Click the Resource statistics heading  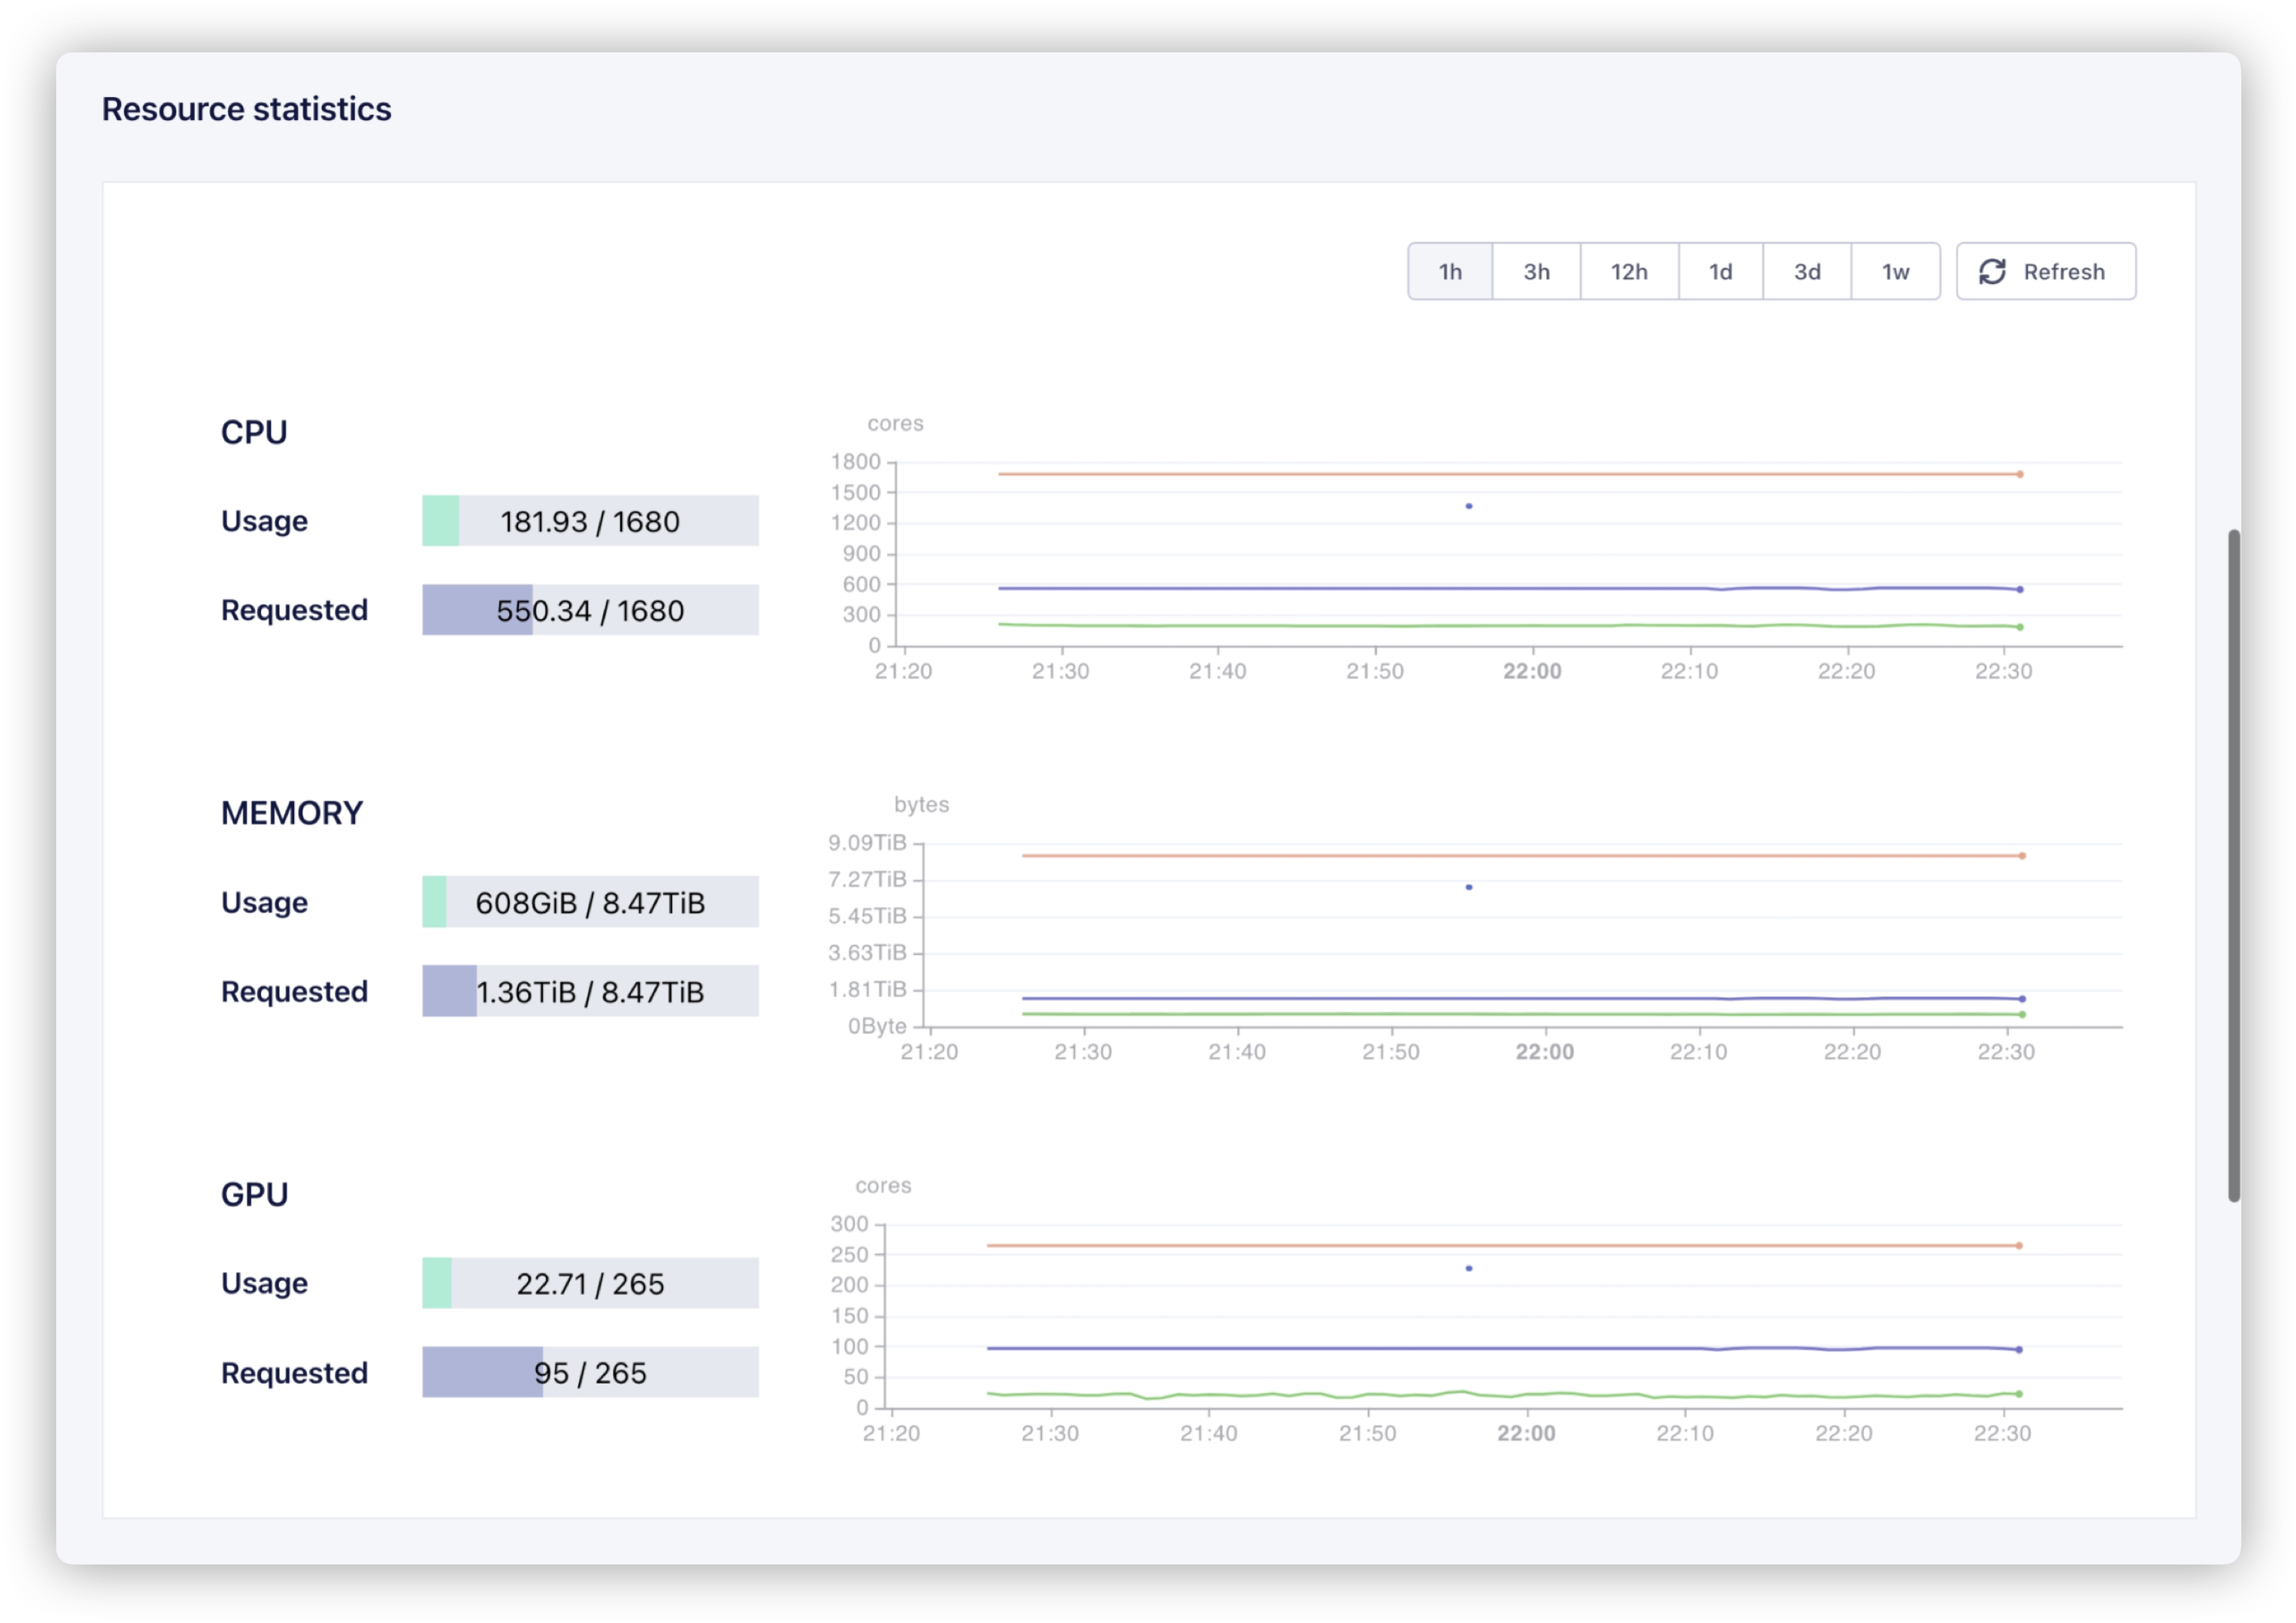click(247, 109)
